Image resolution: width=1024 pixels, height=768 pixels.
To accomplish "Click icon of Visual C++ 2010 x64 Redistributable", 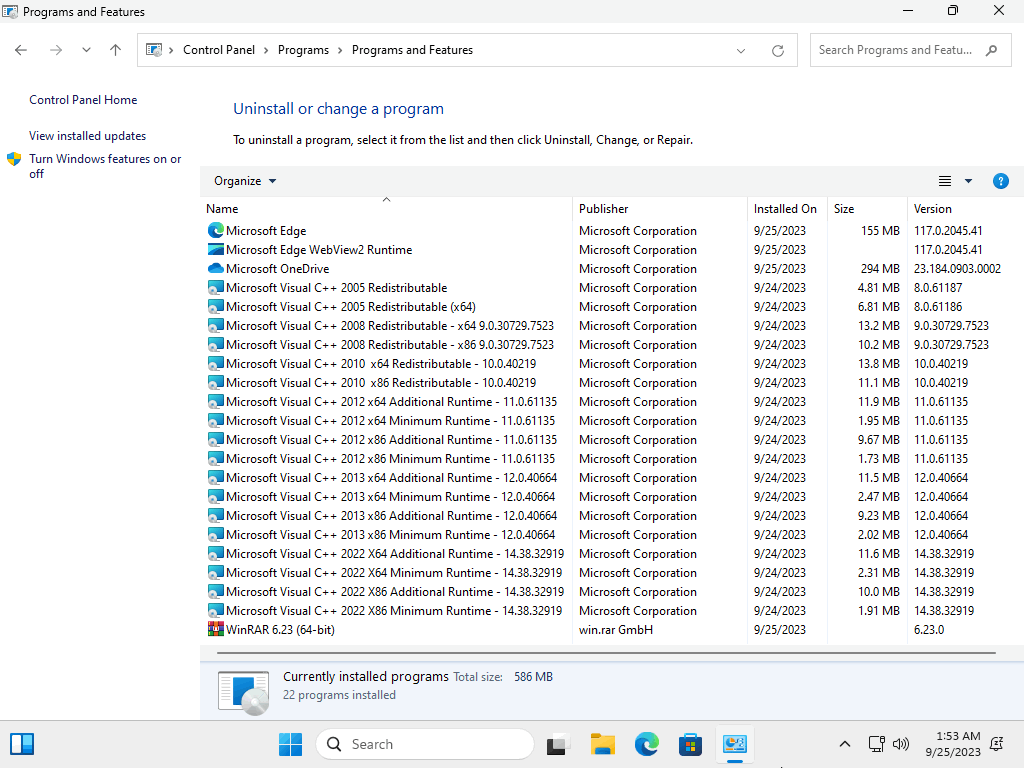I will click(216, 363).
